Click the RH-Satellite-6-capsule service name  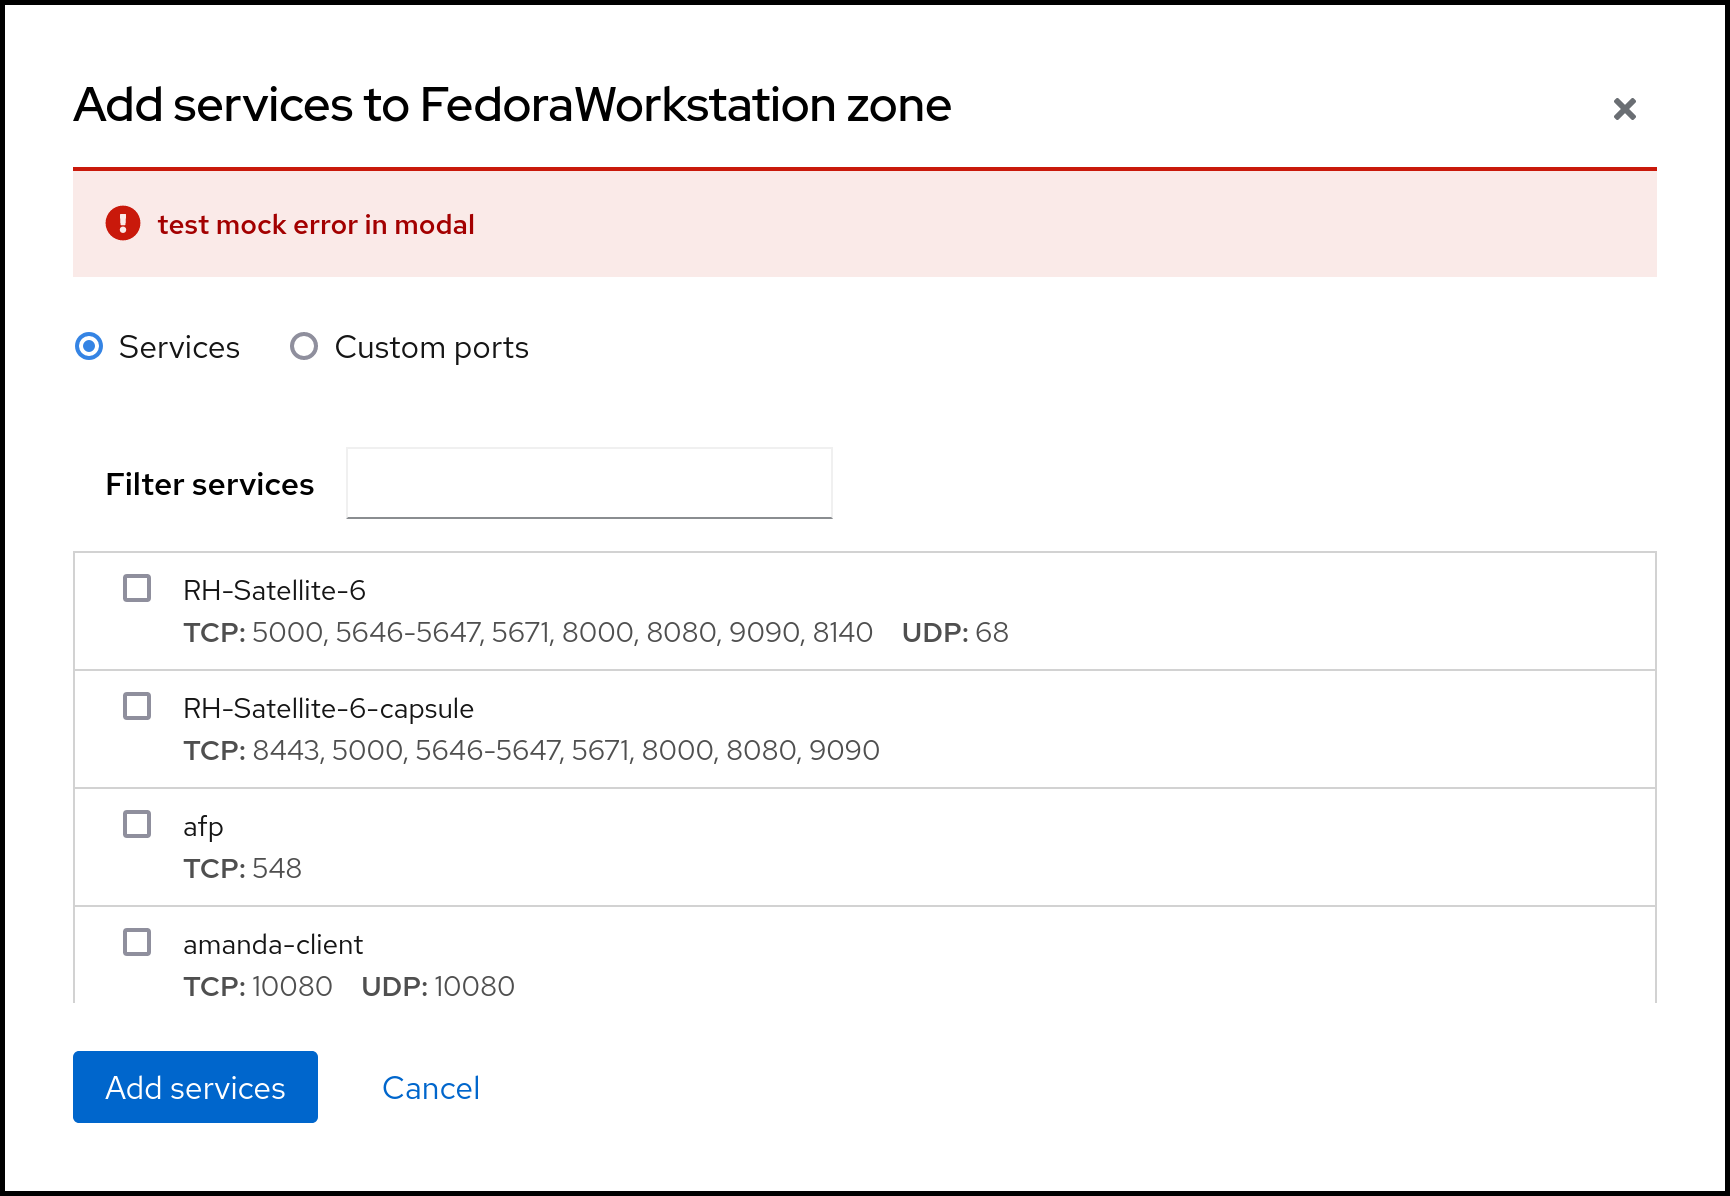328,709
